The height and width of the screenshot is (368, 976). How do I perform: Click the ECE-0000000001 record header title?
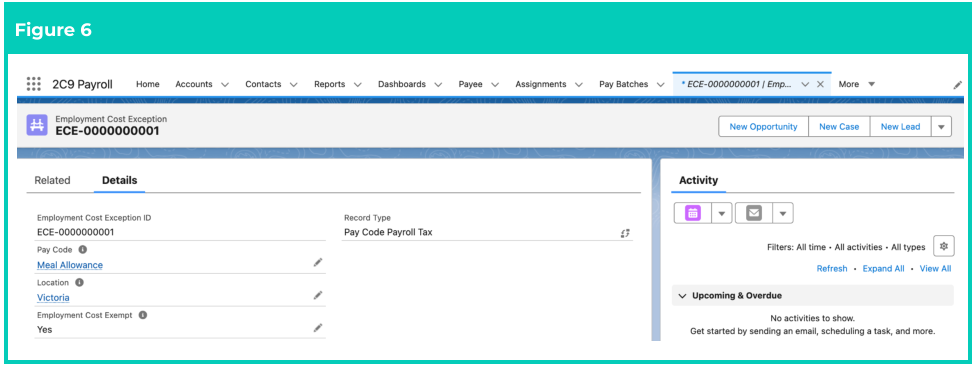pos(107,131)
